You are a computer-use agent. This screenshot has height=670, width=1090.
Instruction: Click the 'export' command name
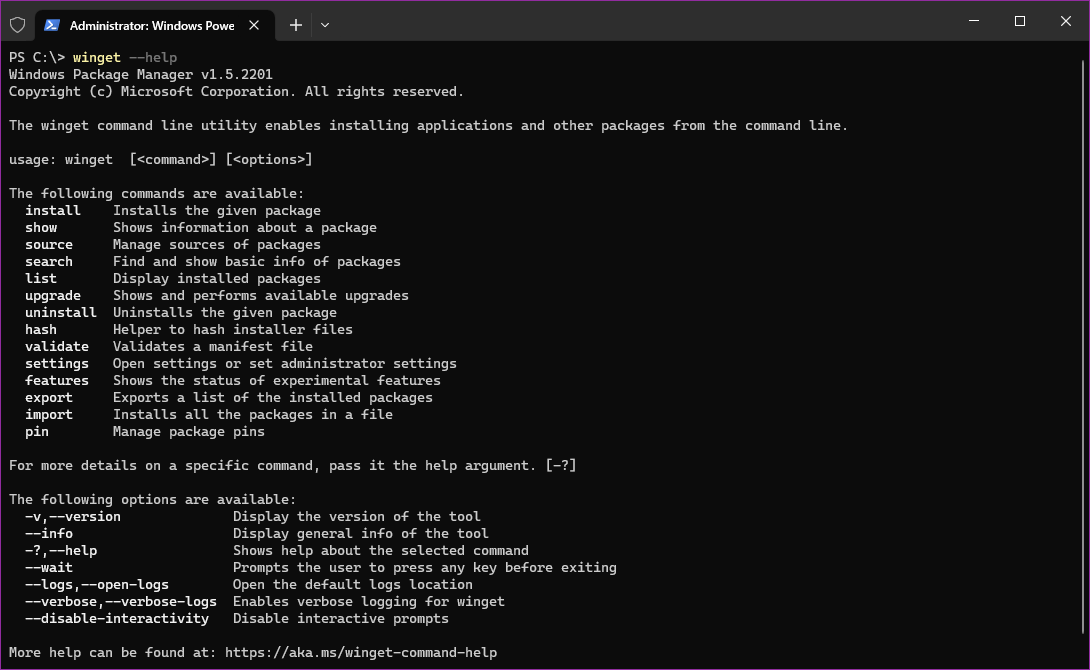49,398
